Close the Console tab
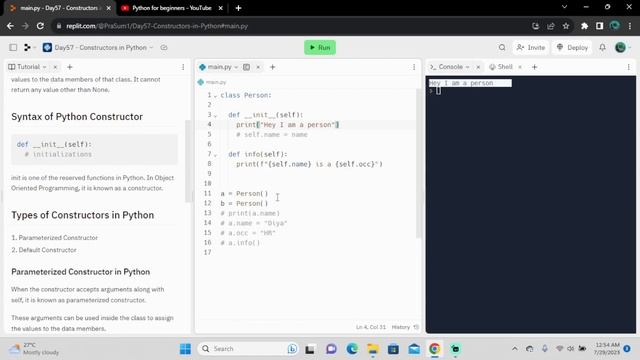This screenshot has width=640, height=360. [478, 67]
